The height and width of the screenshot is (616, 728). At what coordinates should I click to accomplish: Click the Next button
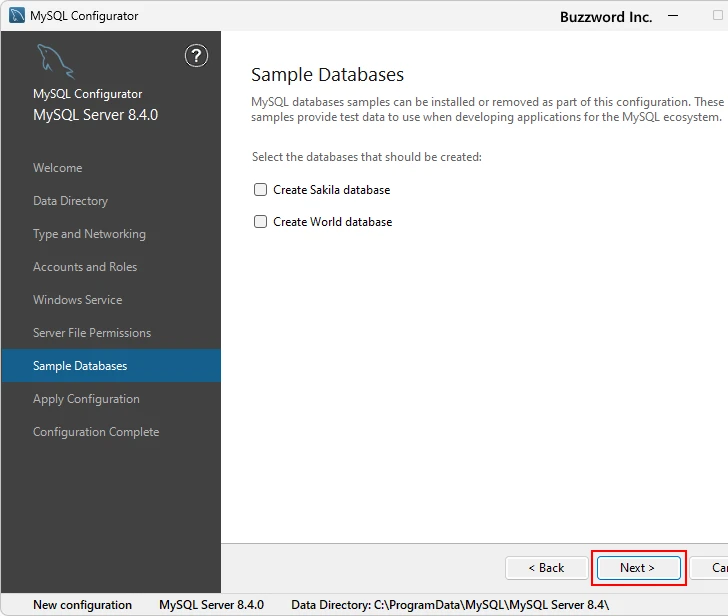[638, 568]
